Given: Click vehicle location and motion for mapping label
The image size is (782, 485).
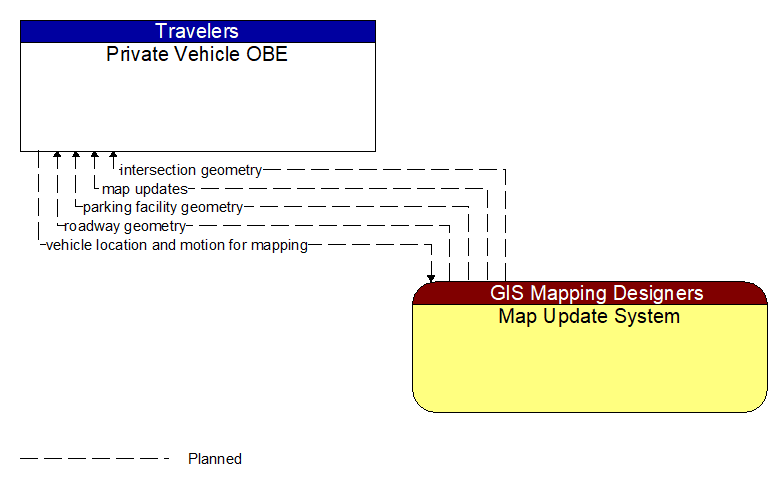Looking at the screenshot, I should (176, 245).
